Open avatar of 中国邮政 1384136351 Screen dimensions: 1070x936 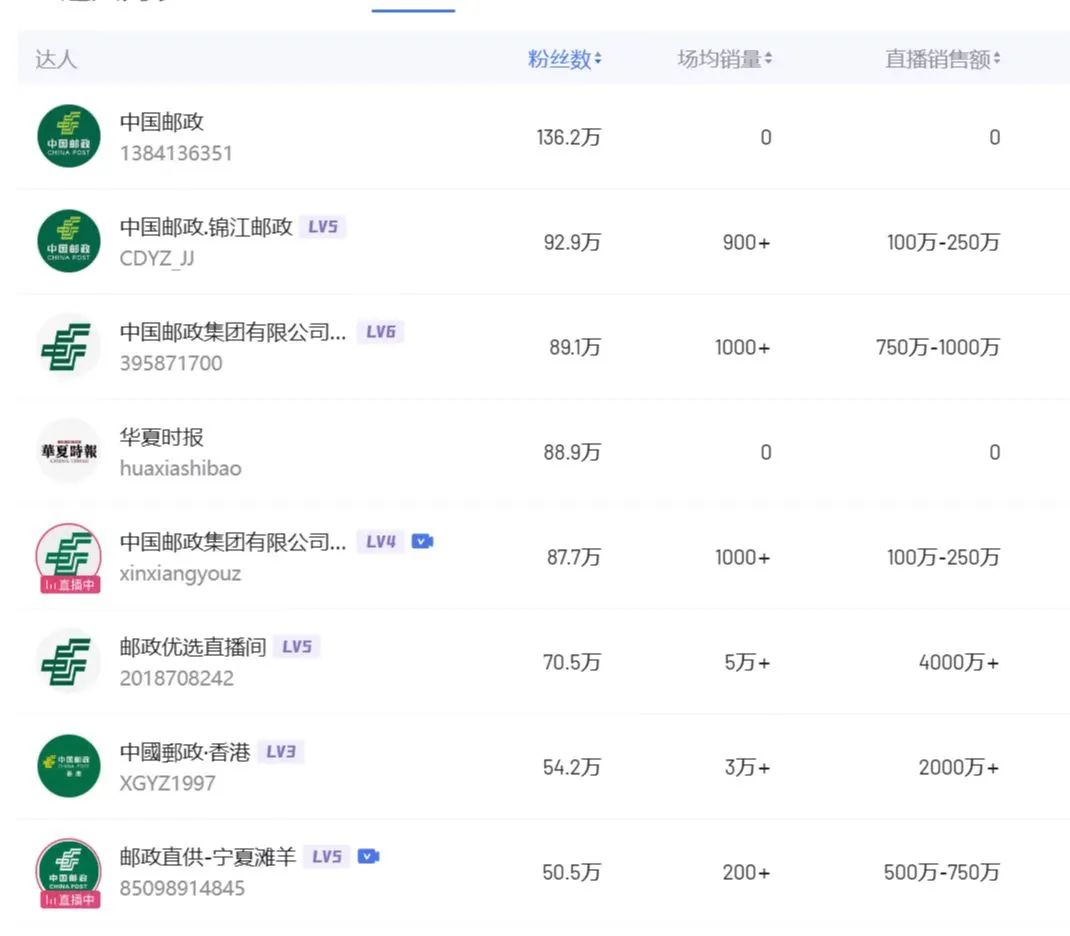tap(68, 136)
